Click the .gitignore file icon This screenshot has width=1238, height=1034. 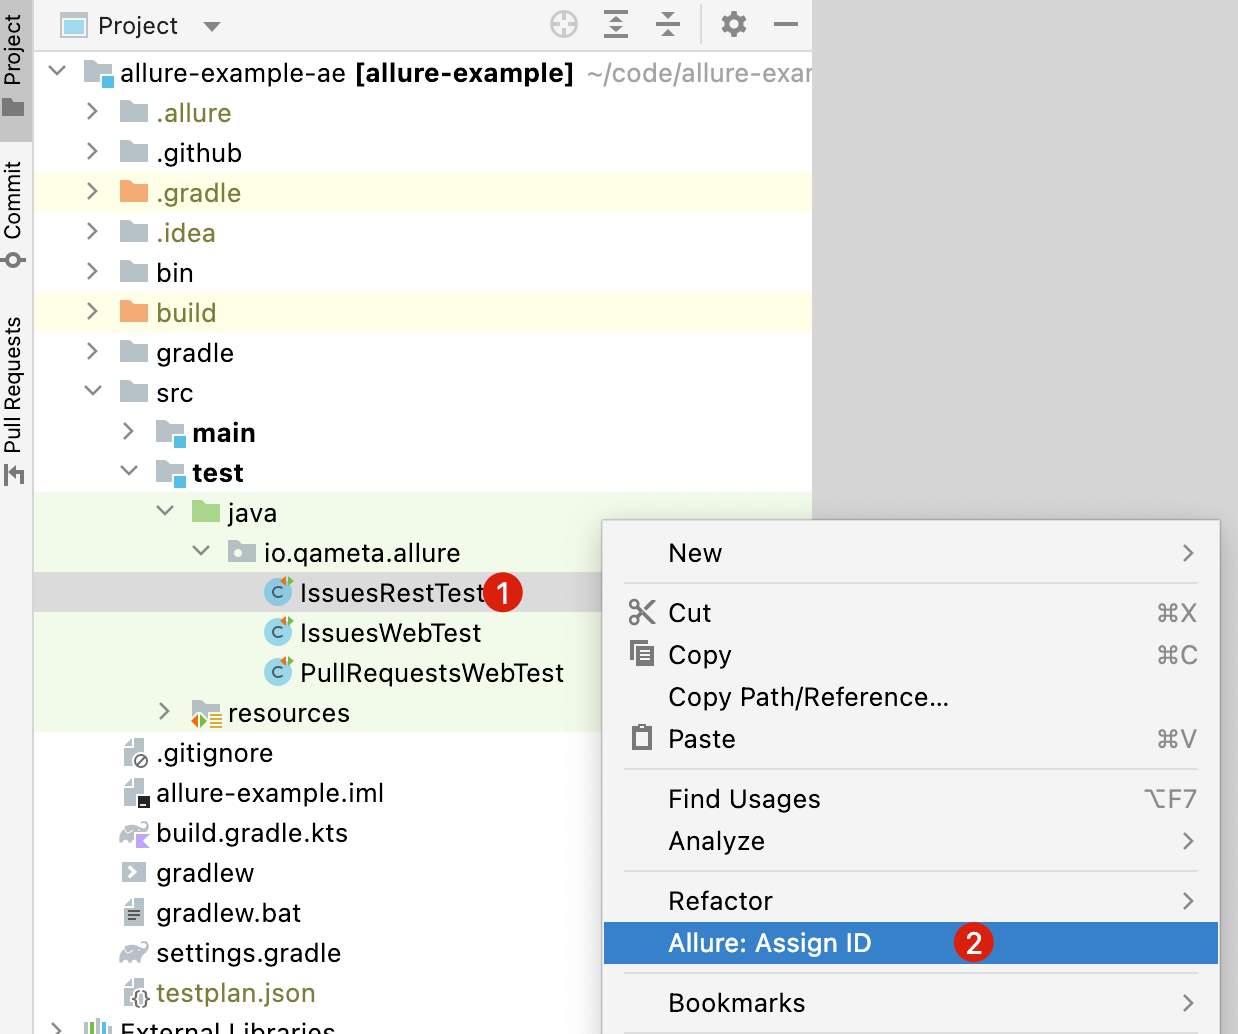(134, 753)
